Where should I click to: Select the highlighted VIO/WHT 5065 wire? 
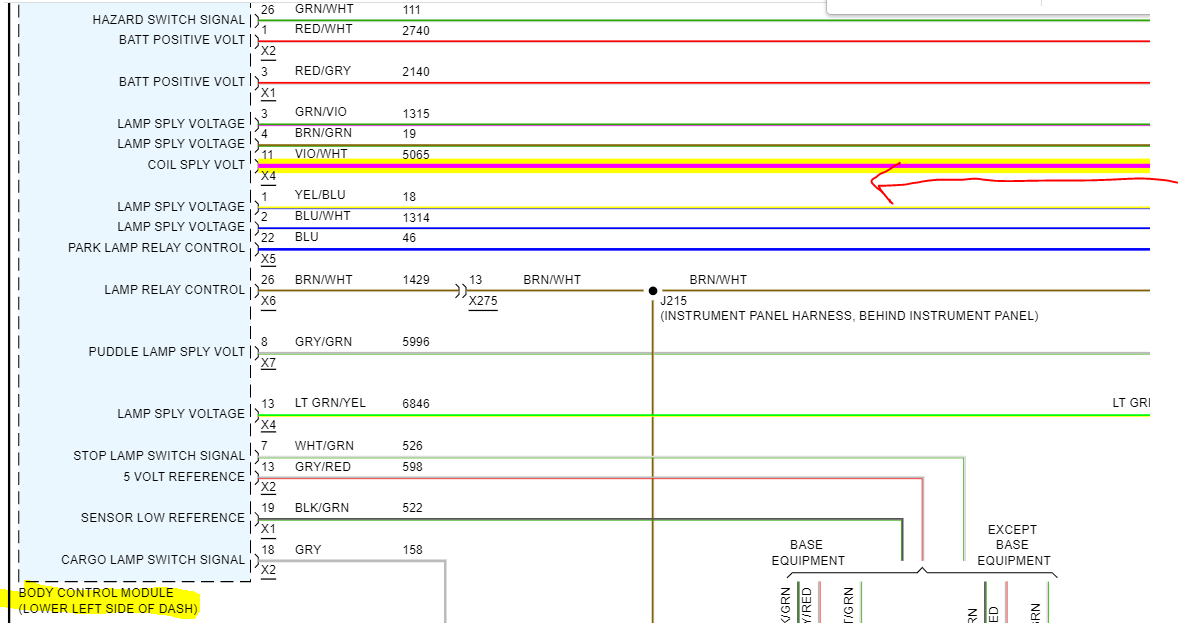[704, 165]
